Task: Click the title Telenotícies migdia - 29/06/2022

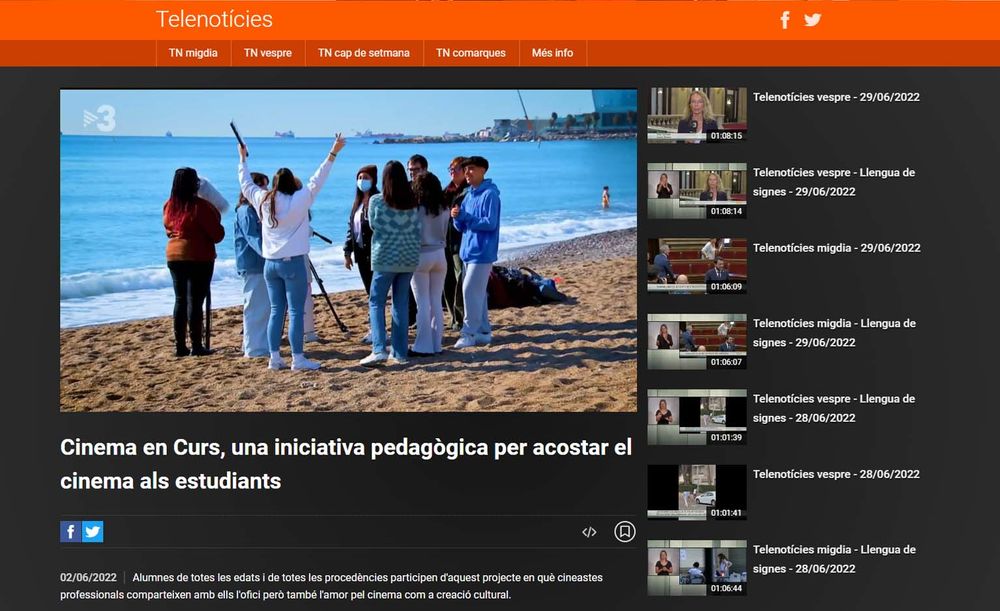Action: 837,247
